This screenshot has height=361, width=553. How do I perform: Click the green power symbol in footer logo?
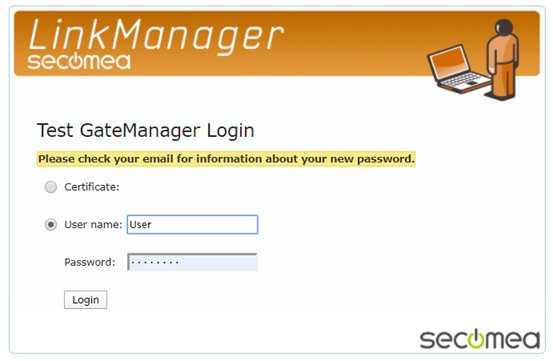476,339
